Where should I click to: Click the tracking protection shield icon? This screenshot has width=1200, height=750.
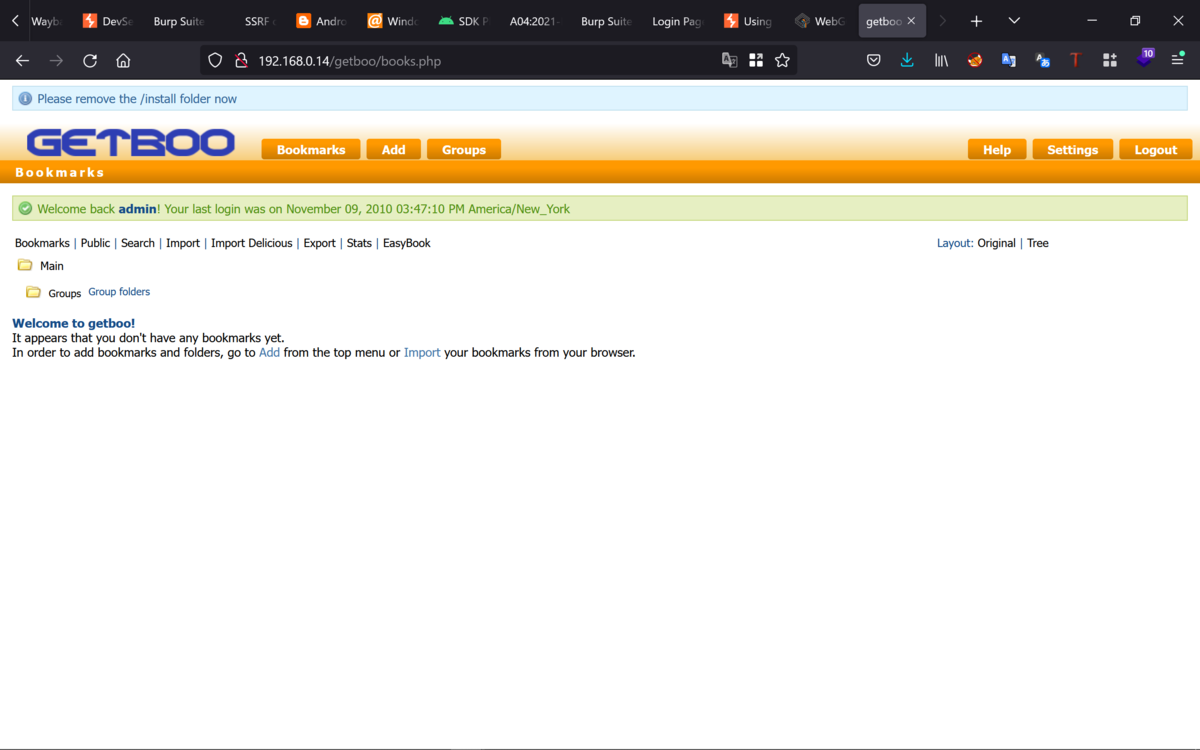[215, 60]
